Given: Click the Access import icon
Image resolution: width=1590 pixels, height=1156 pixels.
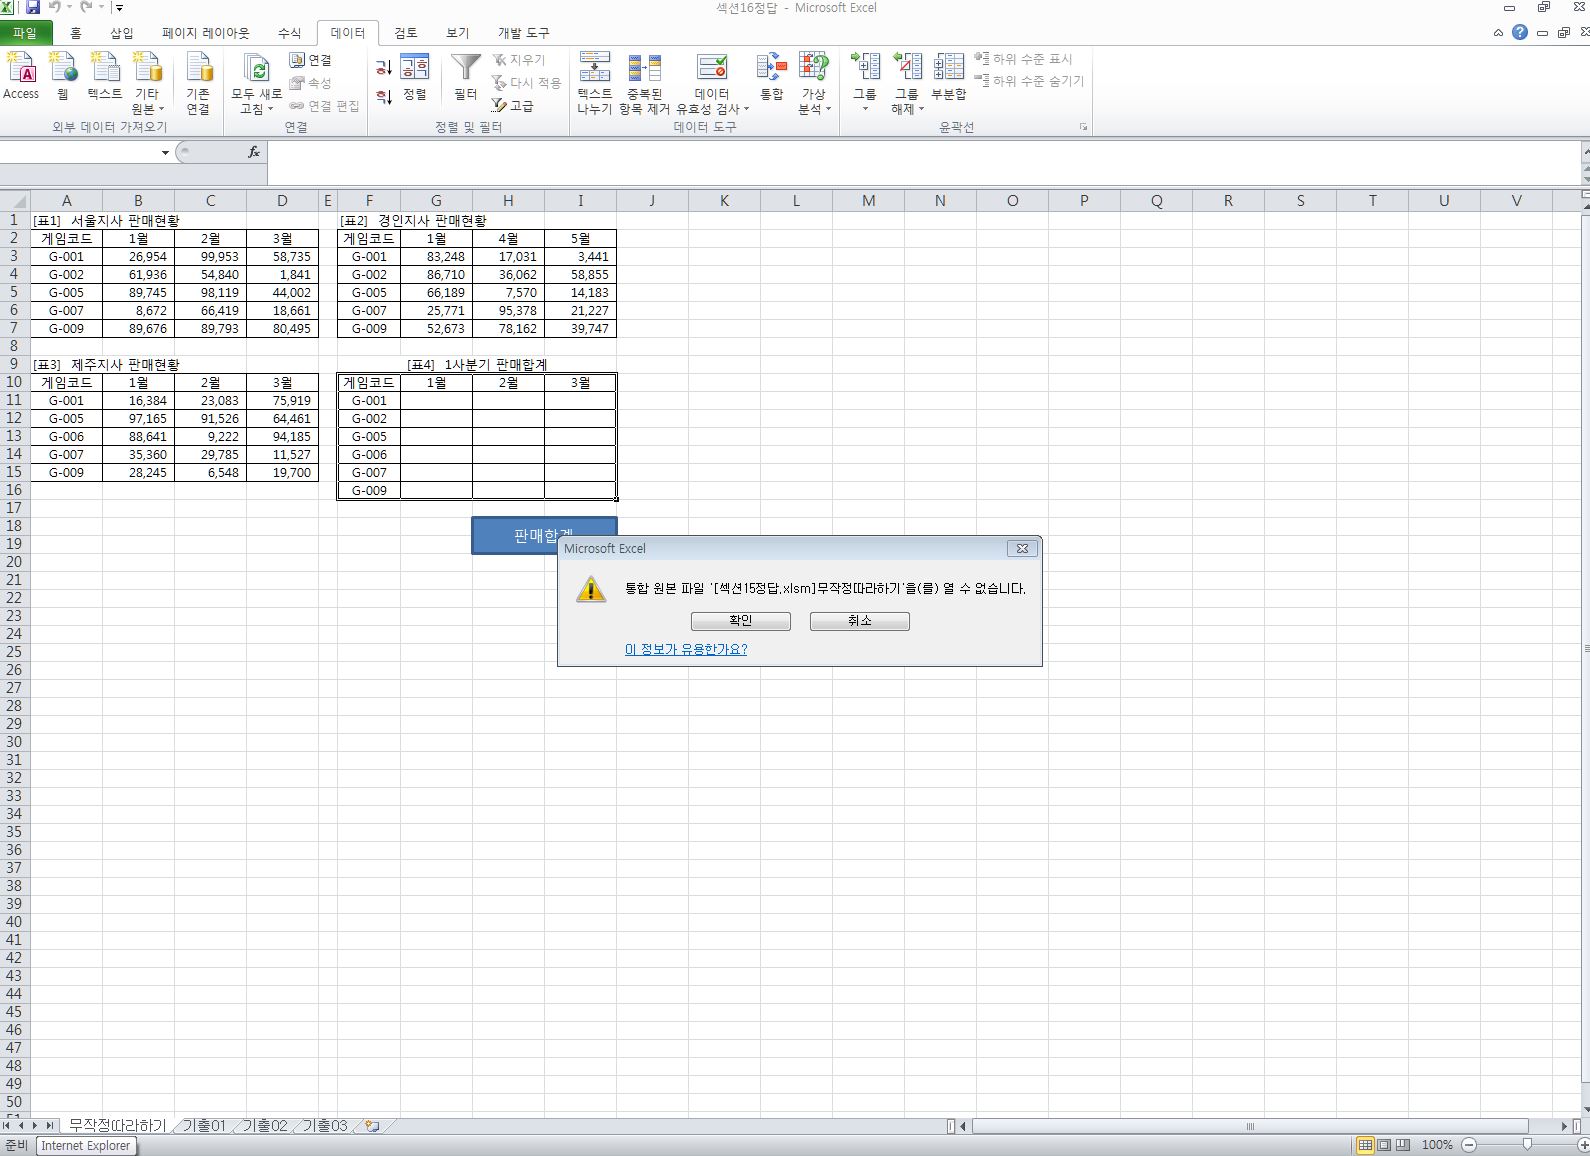Looking at the screenshot, I should [21, 76].
